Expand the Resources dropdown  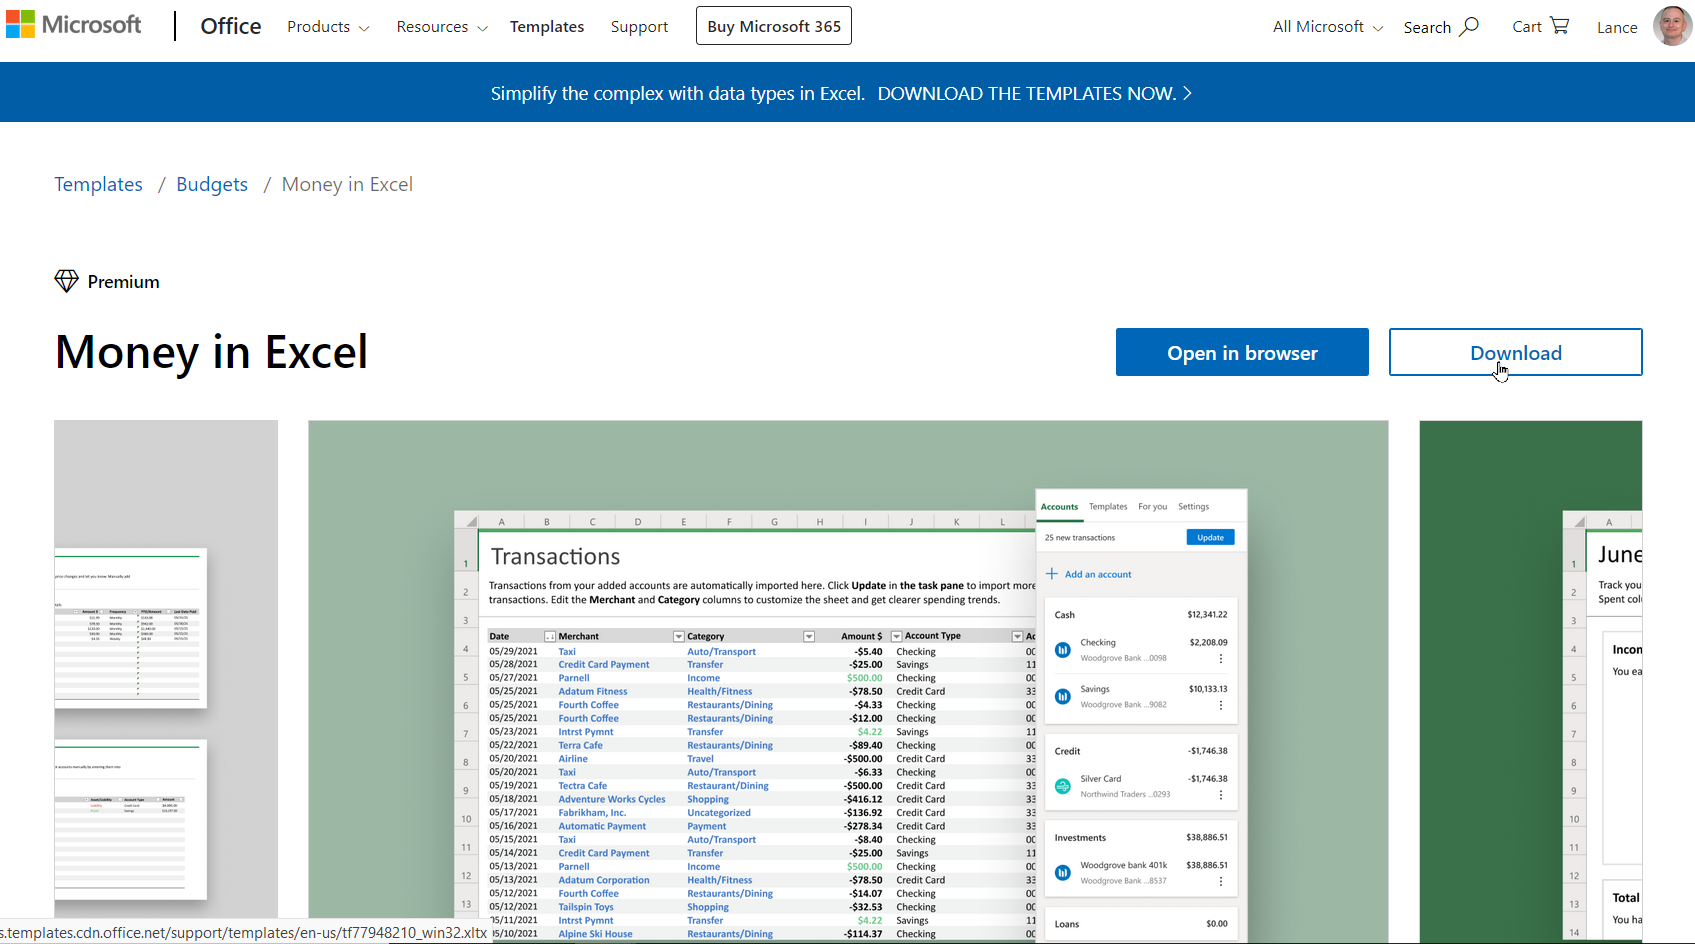442,27
